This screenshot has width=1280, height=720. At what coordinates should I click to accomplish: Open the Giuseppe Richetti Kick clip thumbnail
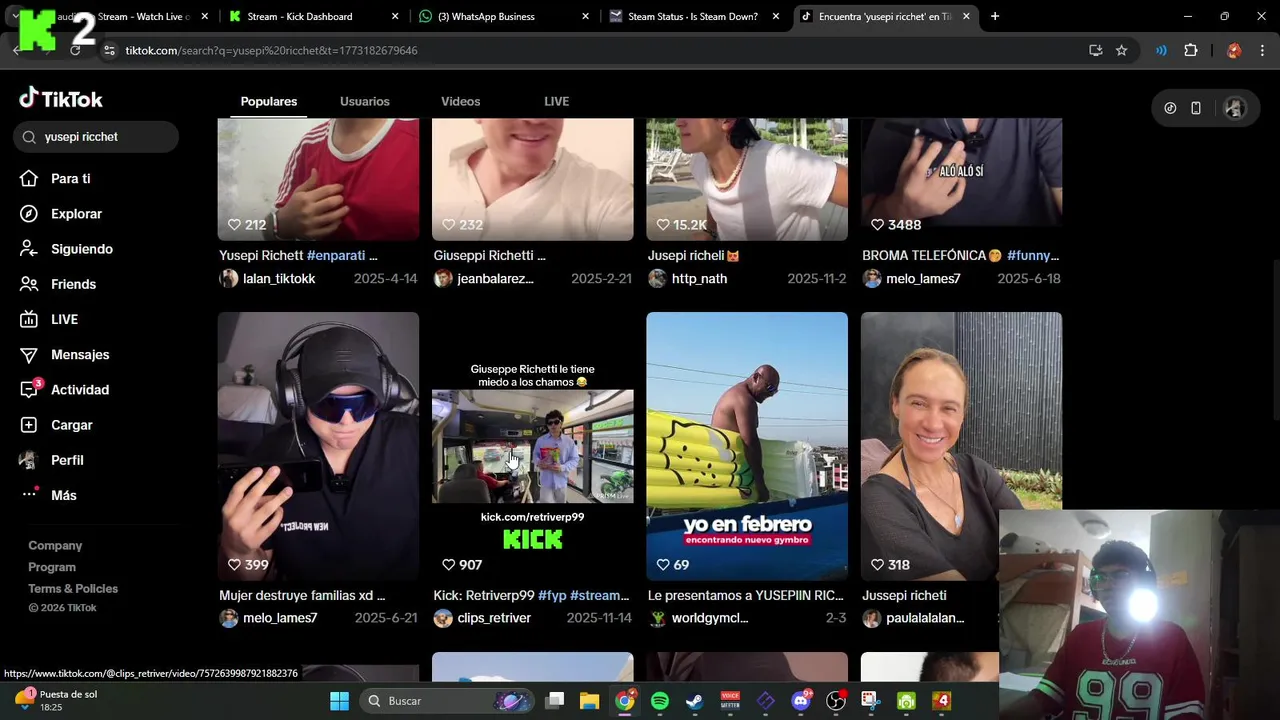point(533,446)
